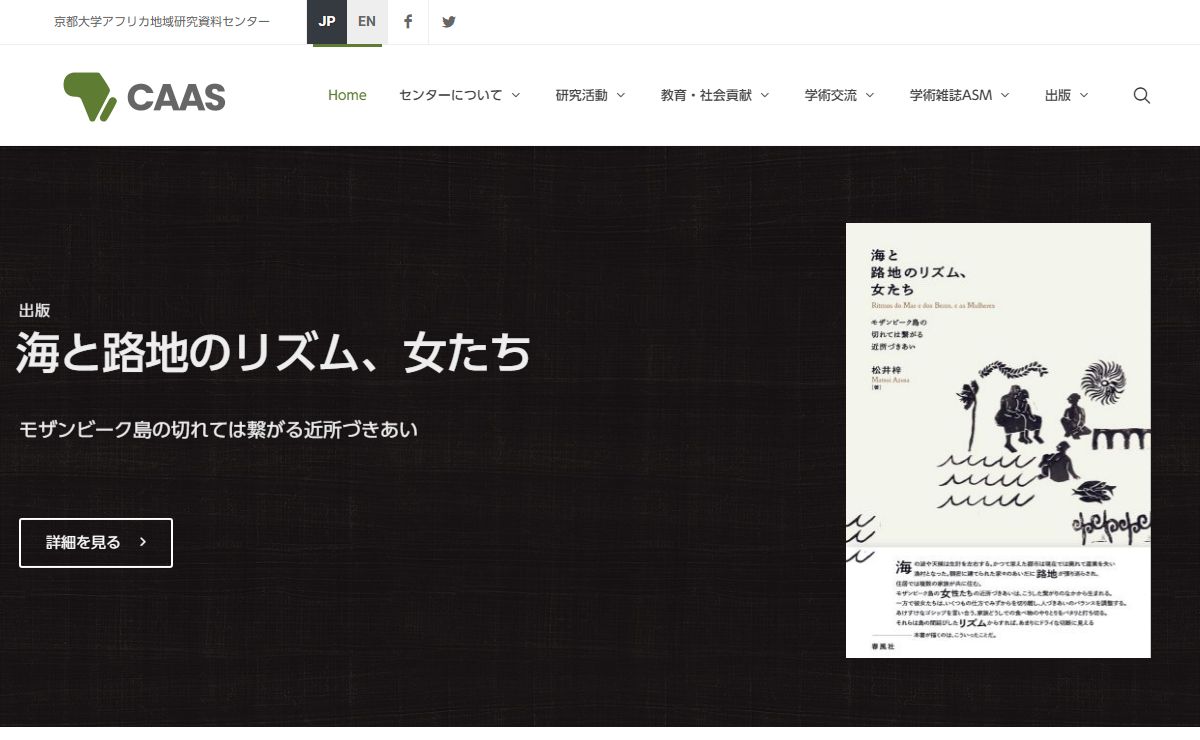Switch language to EN
The height and width of the screenshot is (740, 1200).
[367, 22]
